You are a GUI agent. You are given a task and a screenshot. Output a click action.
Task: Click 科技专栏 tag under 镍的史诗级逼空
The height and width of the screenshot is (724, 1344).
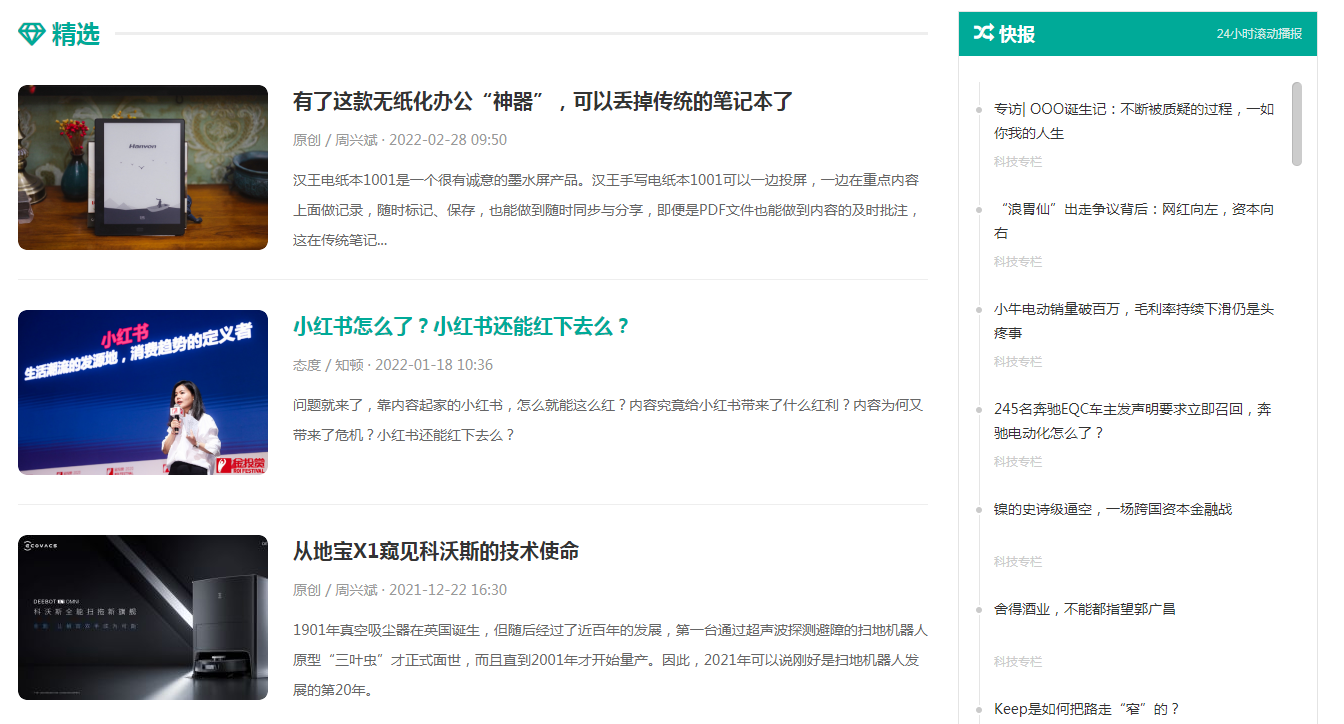pyautogui.click(x=1018, y=562)
